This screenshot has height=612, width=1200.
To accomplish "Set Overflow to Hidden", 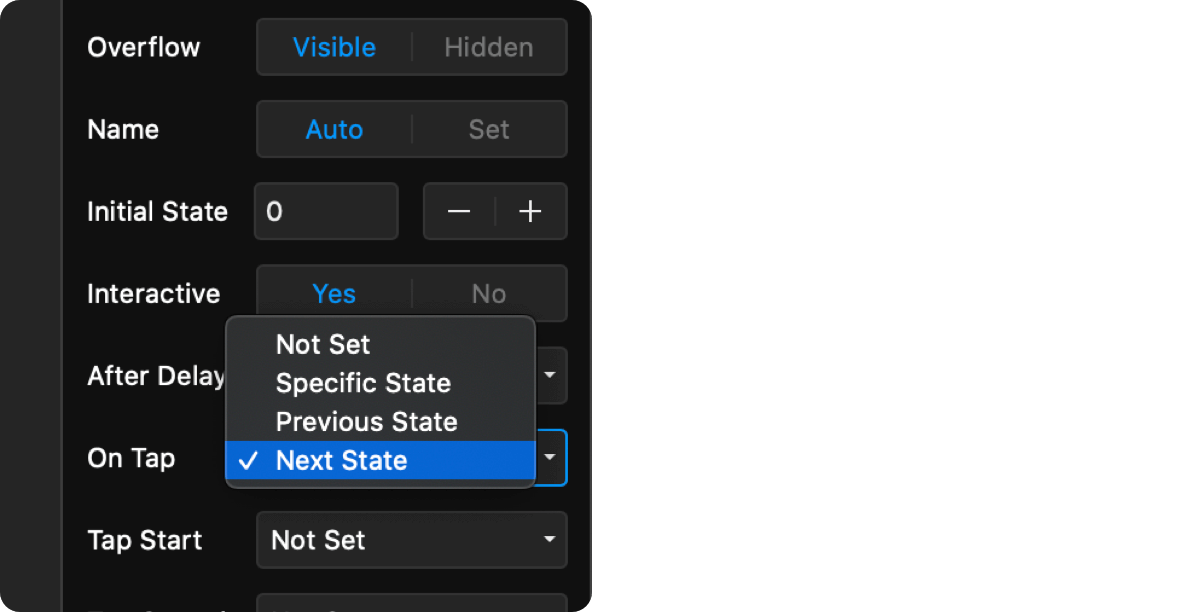I will pos(489,47).
